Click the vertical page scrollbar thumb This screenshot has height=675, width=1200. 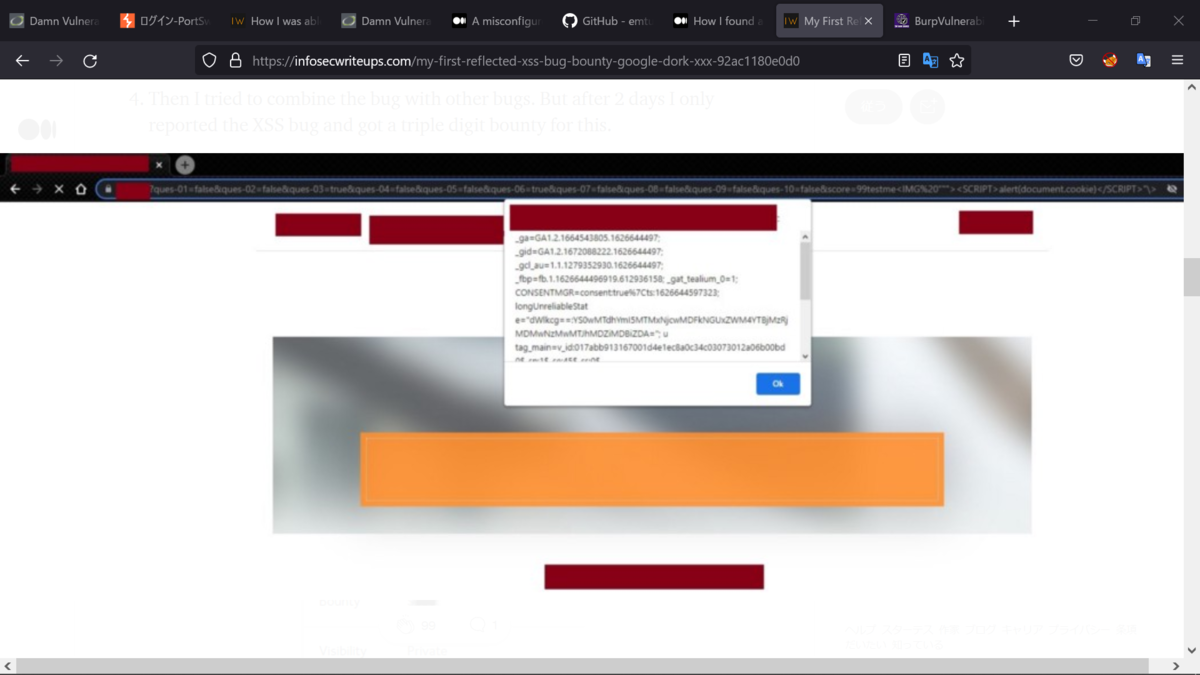pos(1191,277)
